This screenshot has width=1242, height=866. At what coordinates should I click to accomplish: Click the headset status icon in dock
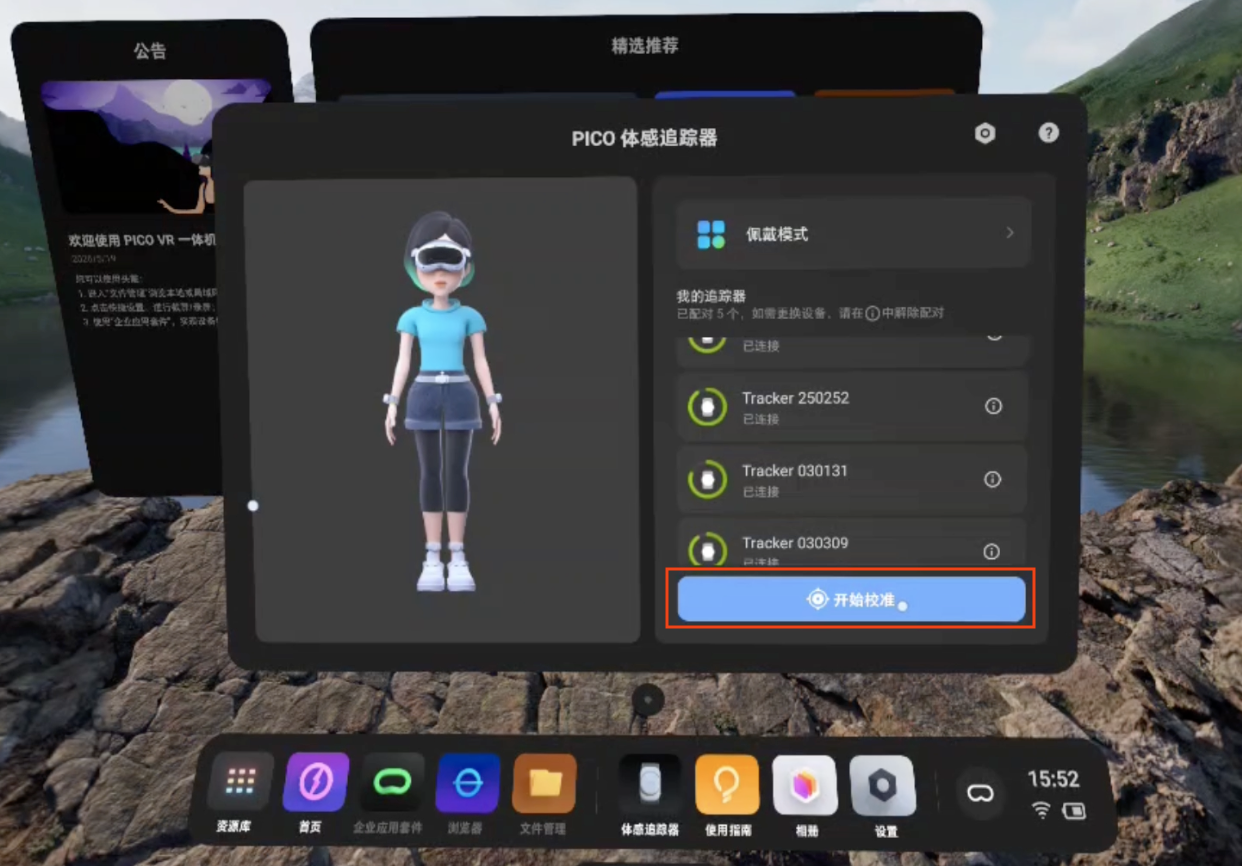980,794
